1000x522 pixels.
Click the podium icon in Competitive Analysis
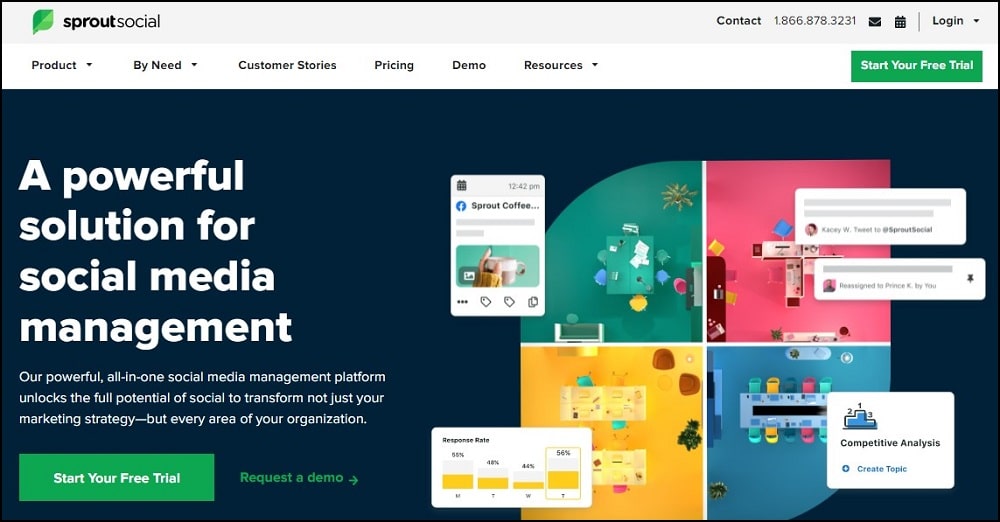[860, 416]
